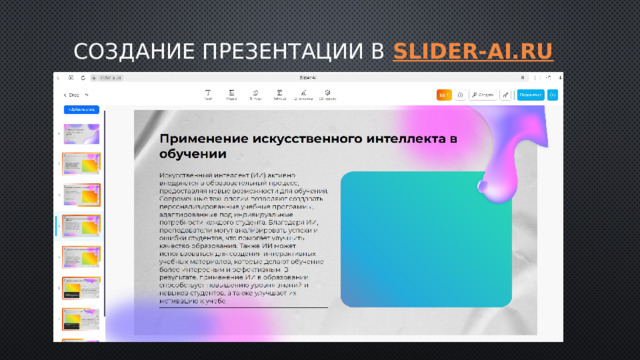The width and height of the screenshot is (640, 360).
Task: Open the first slide thumbnail with purple blob
Action: 81,134
